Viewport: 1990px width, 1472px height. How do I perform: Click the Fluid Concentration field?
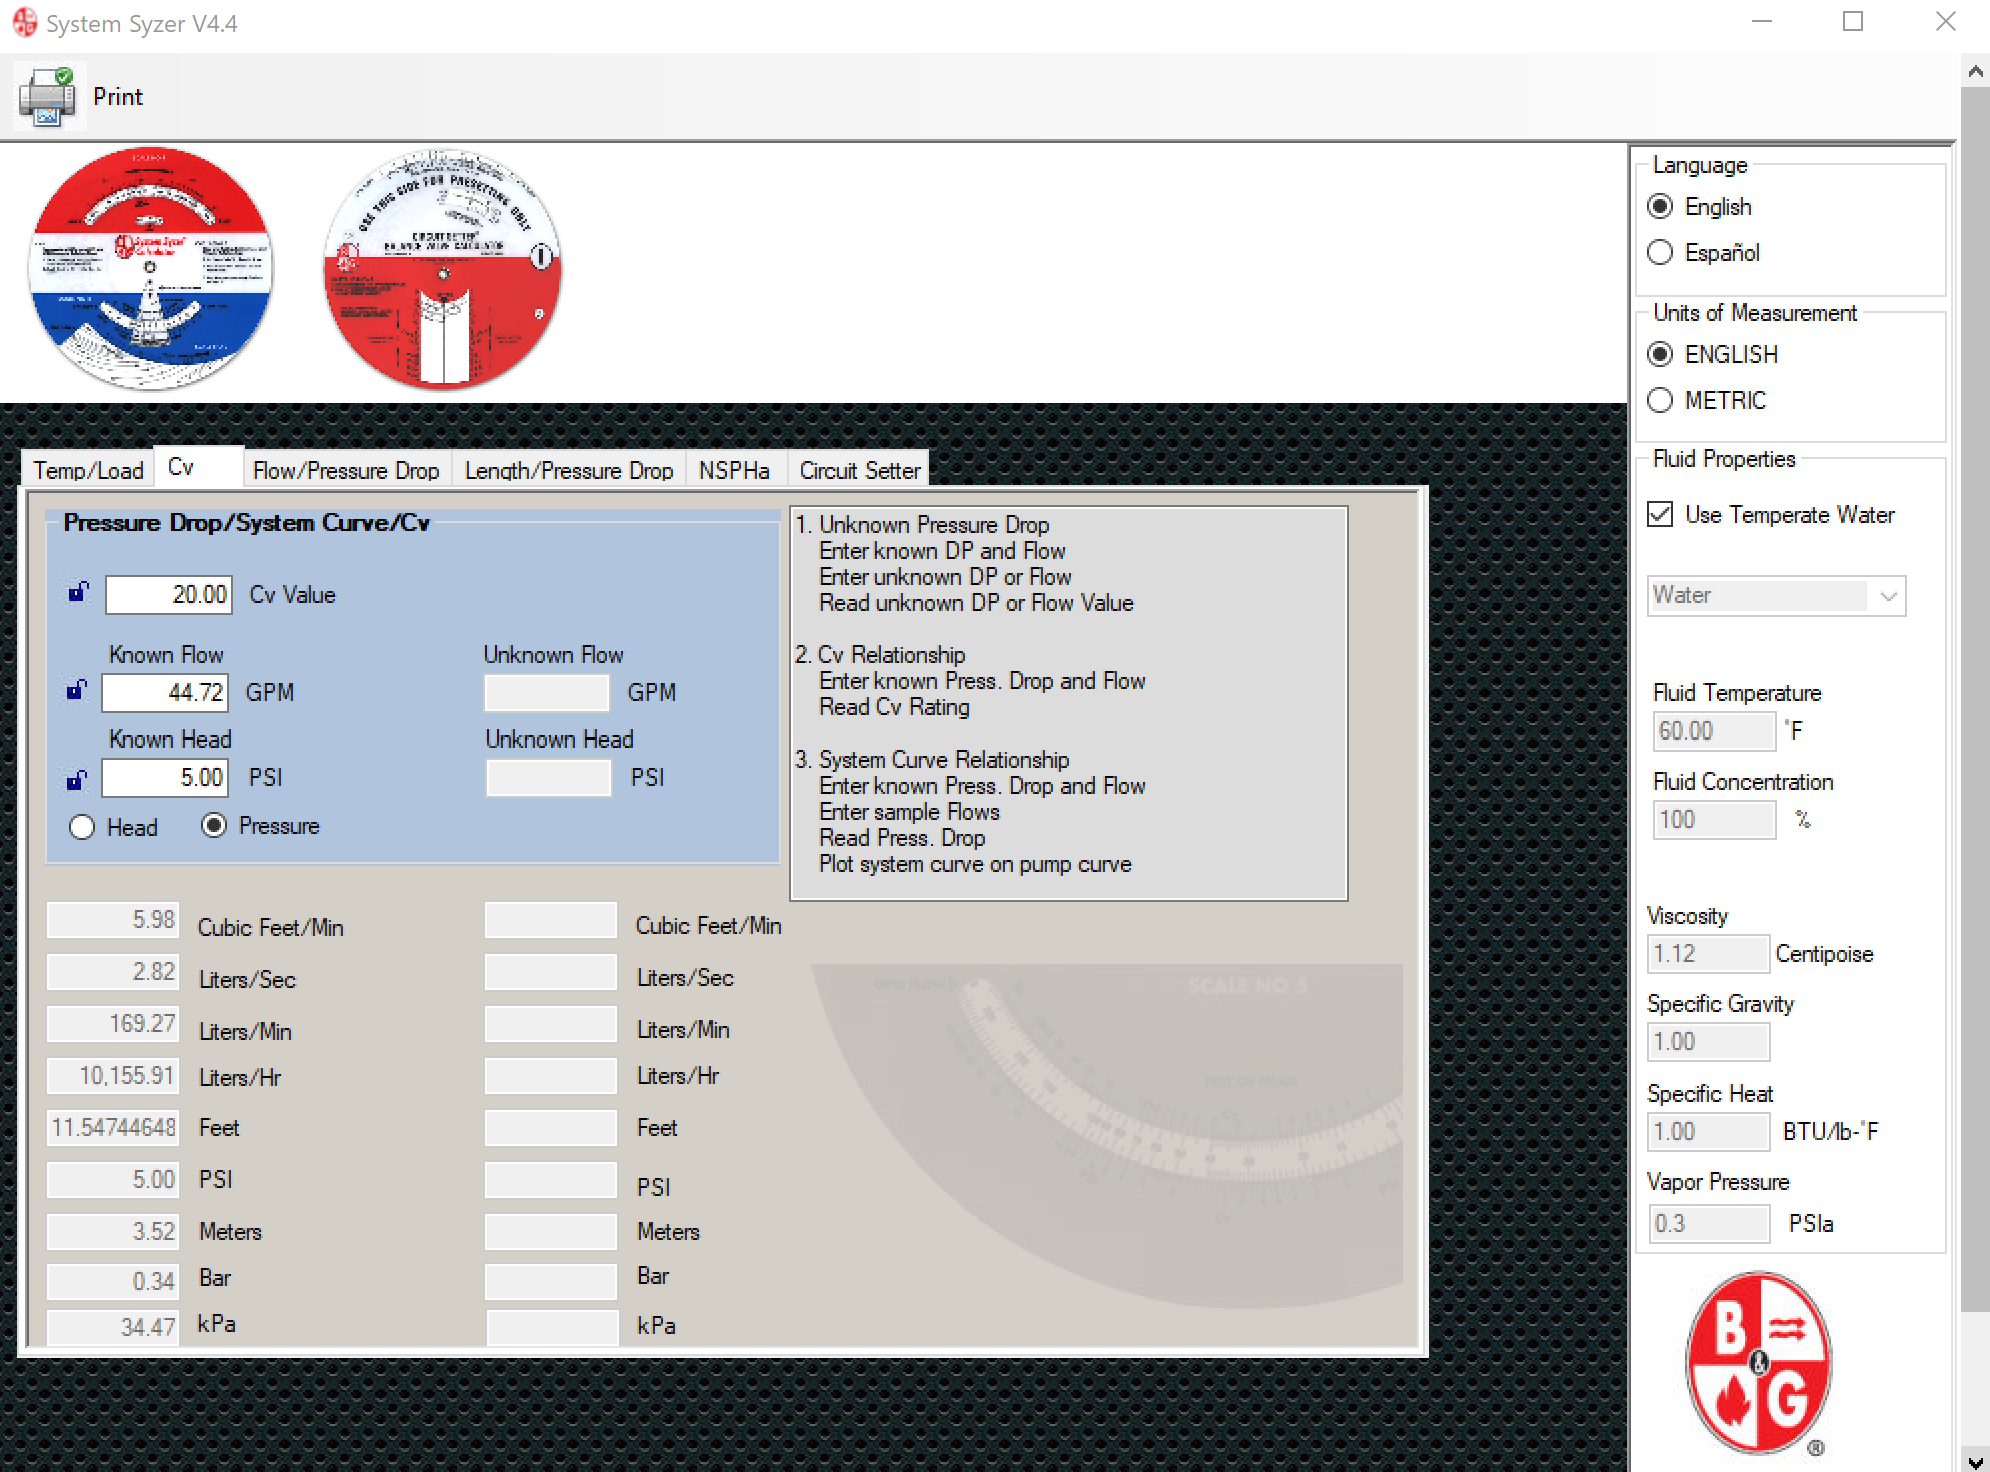tap(1714, 820)
